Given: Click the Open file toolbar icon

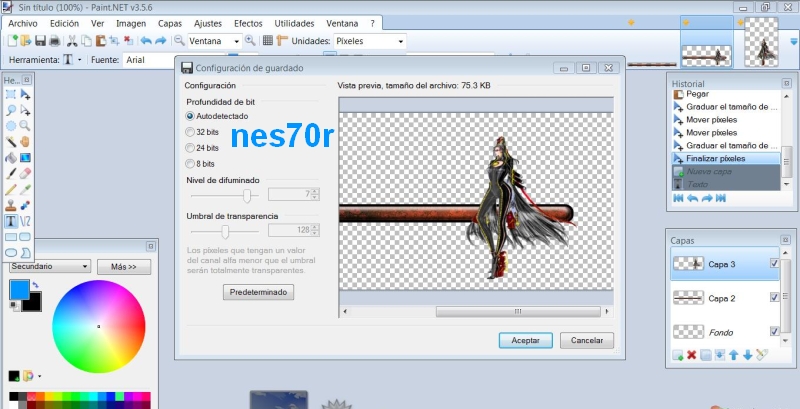Looking at the screenshot, I should click(26, 41).
